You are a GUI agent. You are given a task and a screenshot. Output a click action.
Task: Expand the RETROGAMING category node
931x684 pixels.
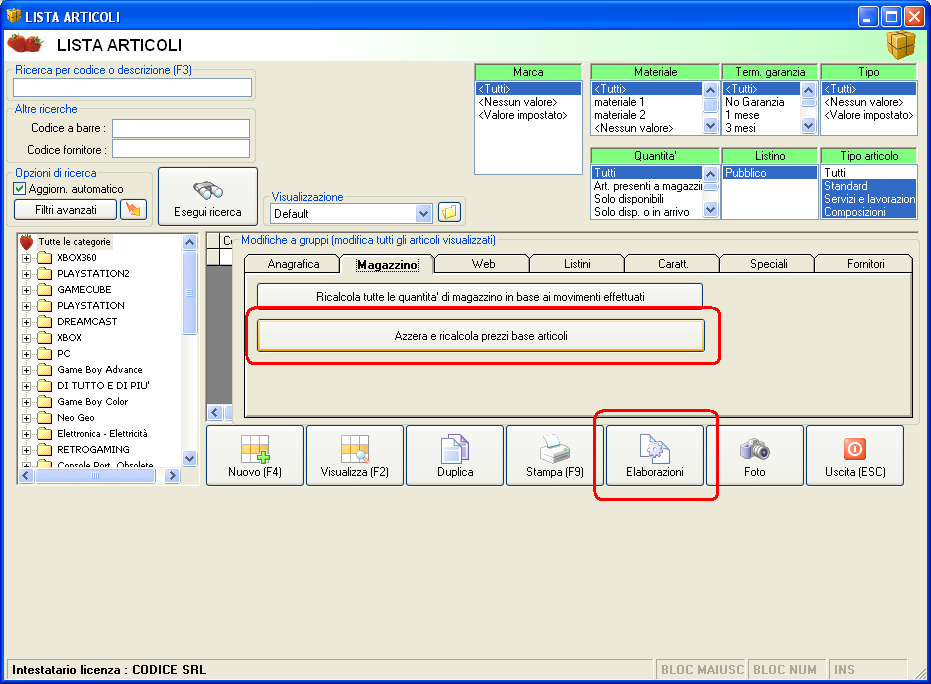pyautogui.click(x=26, y=451)
